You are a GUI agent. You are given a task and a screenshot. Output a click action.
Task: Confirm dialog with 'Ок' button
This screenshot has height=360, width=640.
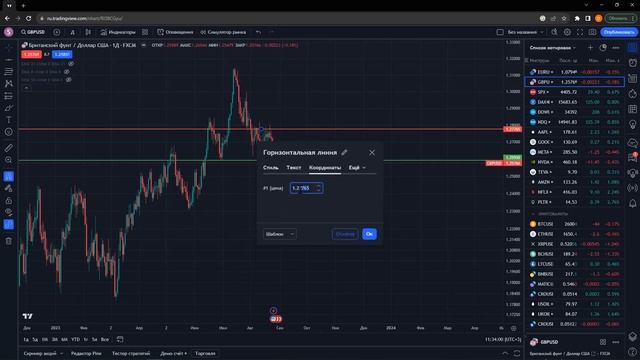point(369,234)
